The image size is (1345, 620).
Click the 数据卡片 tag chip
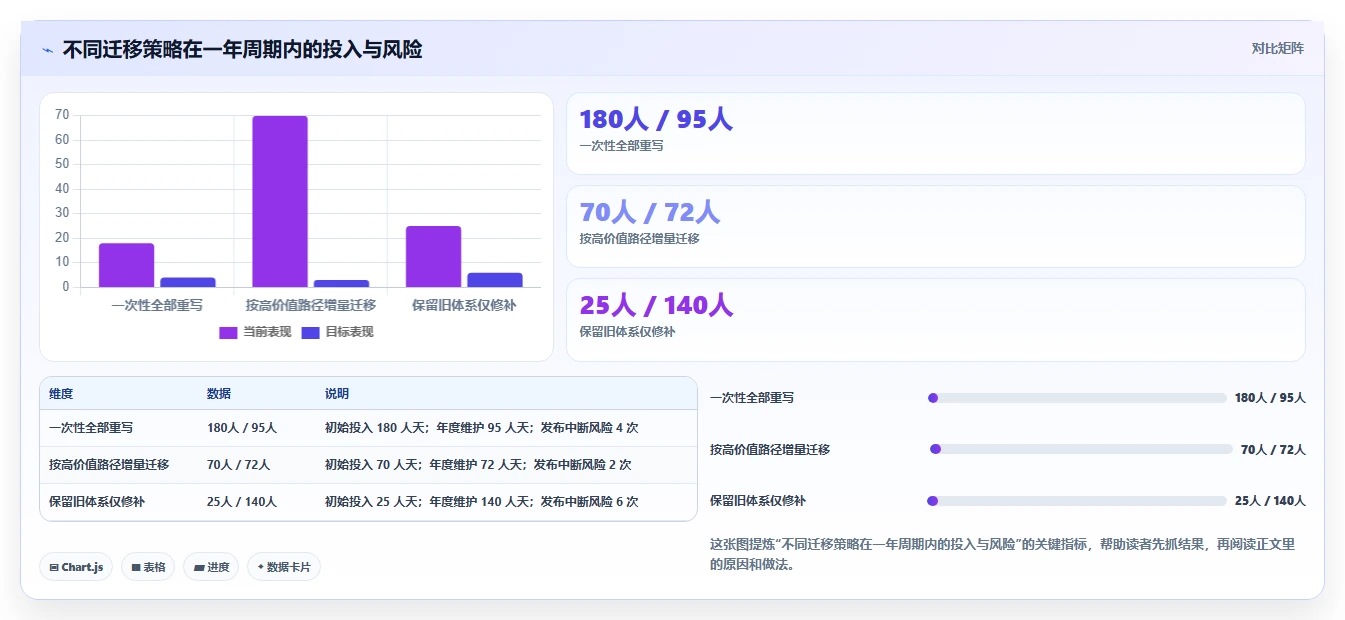[x=284, y=567]
